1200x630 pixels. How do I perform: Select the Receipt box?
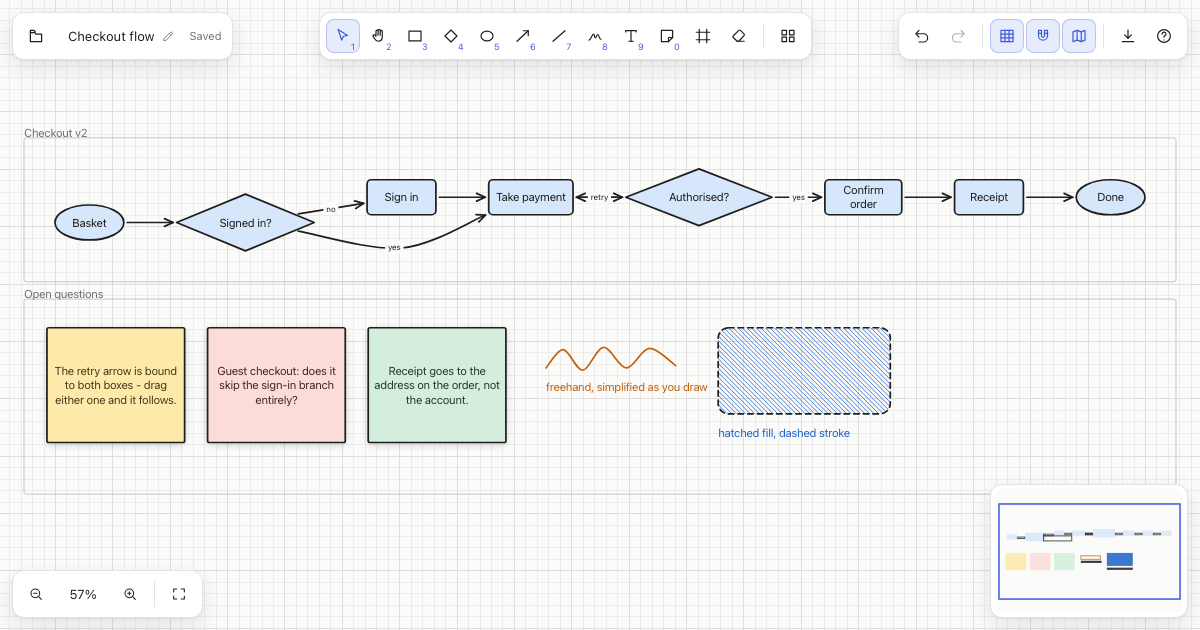click(989, 197)
